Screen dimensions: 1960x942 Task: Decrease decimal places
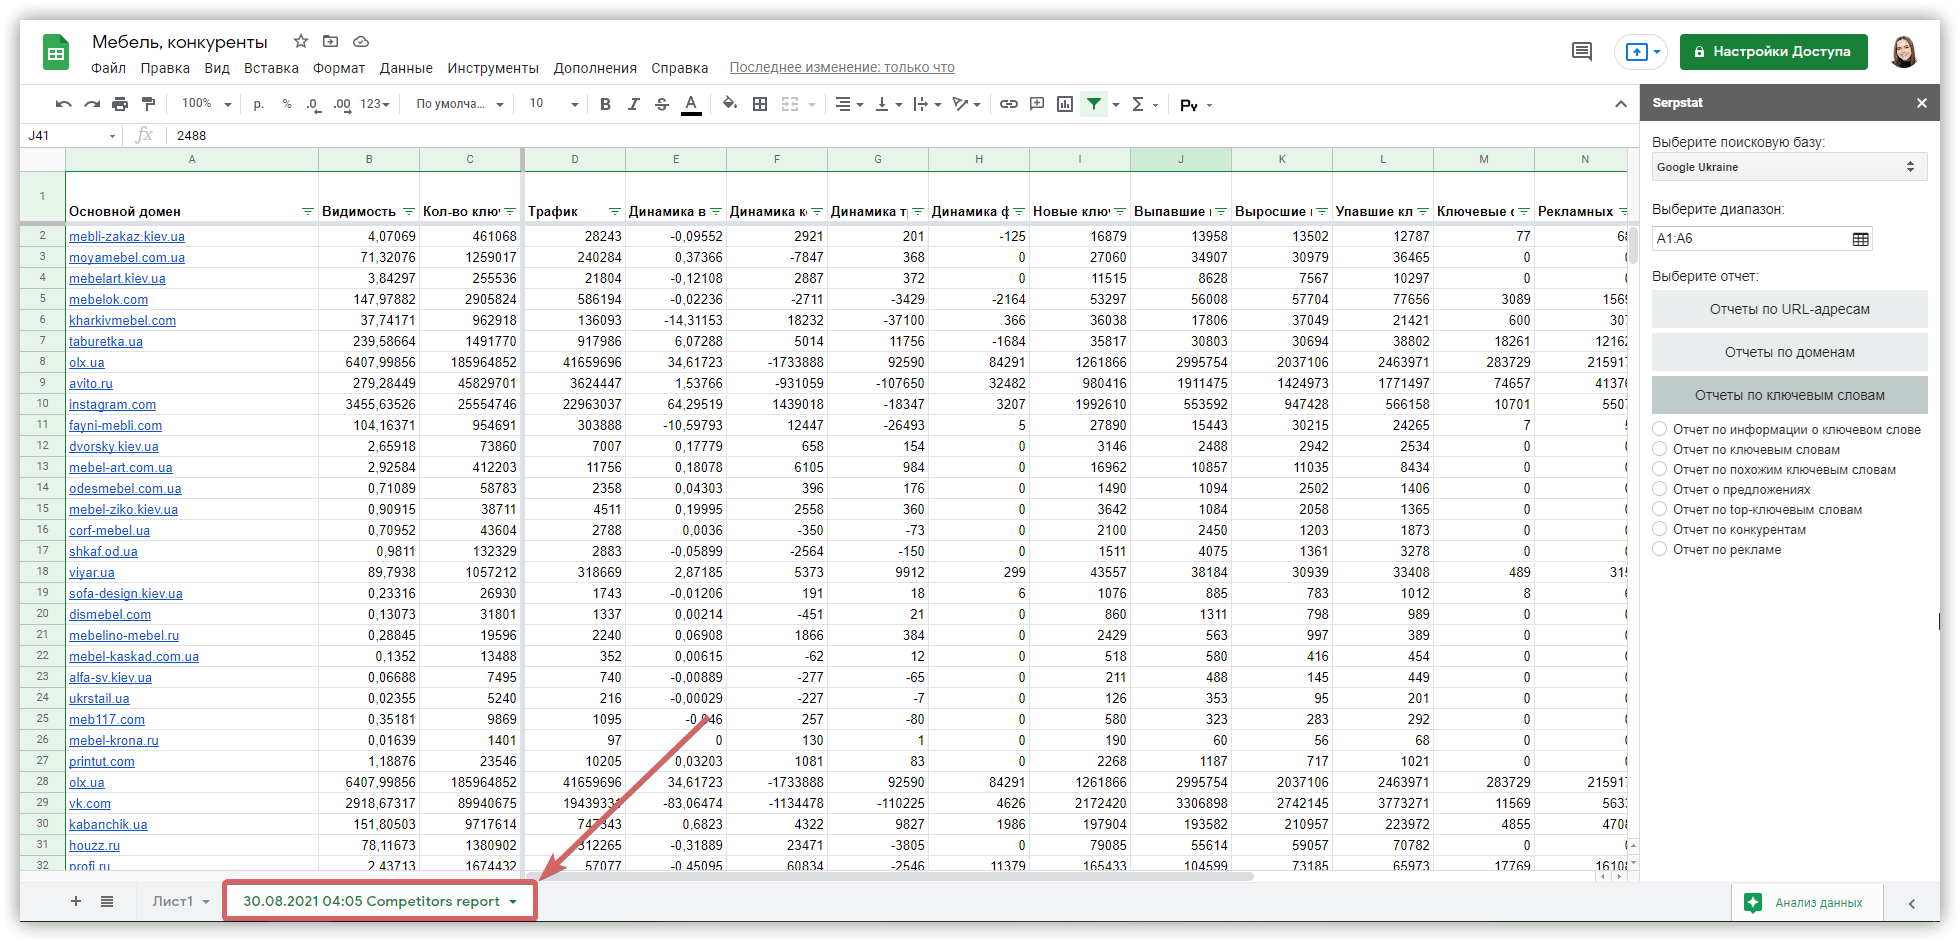[313, 104]
